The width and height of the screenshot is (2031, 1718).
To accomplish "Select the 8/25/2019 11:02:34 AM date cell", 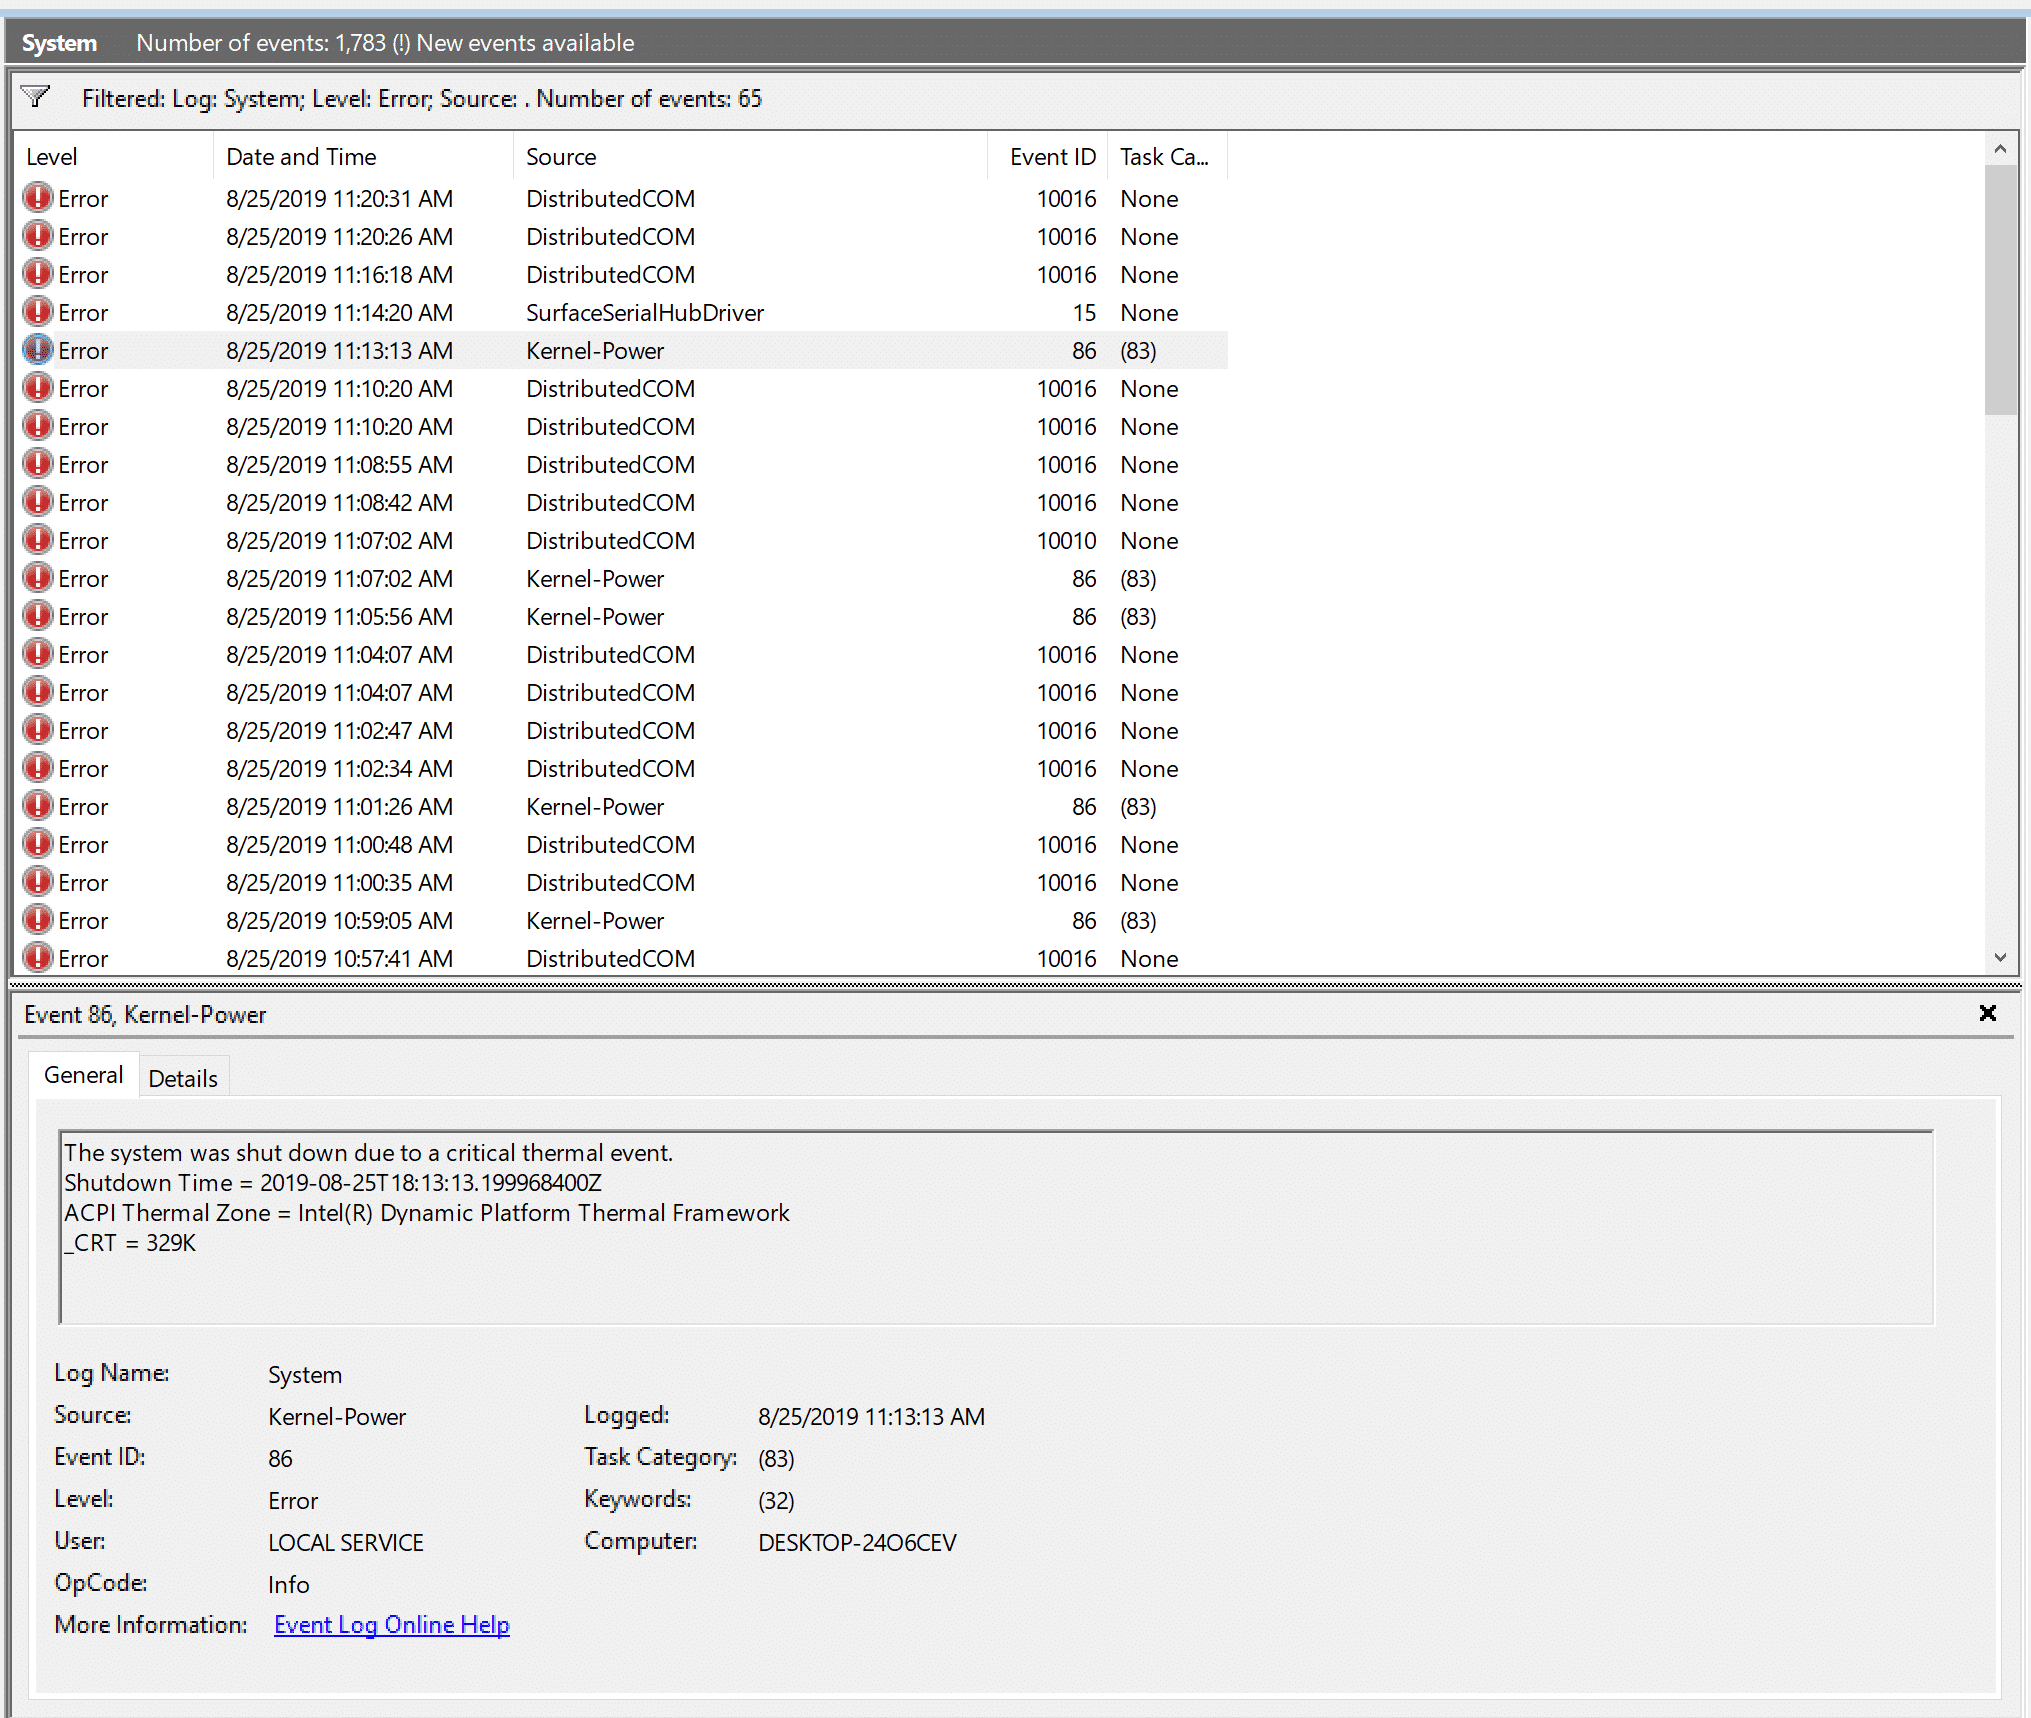I will click(339, 769).
